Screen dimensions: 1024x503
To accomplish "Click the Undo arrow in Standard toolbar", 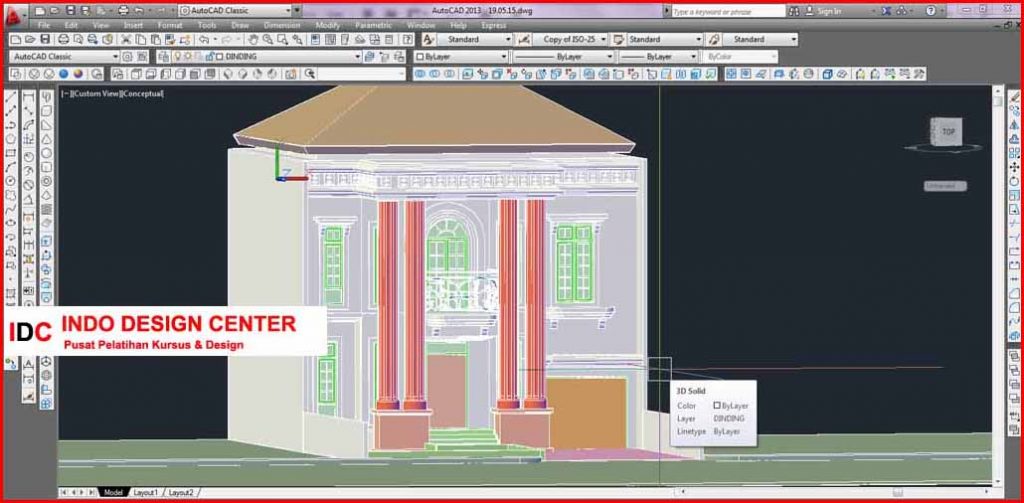I will pyautogui.click(x=204, y=39).
